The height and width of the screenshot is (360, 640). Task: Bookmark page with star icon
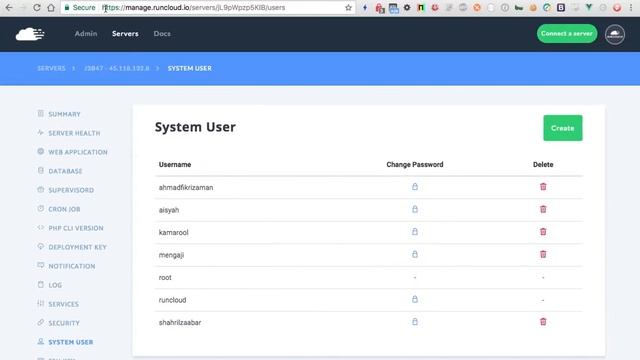348,7
